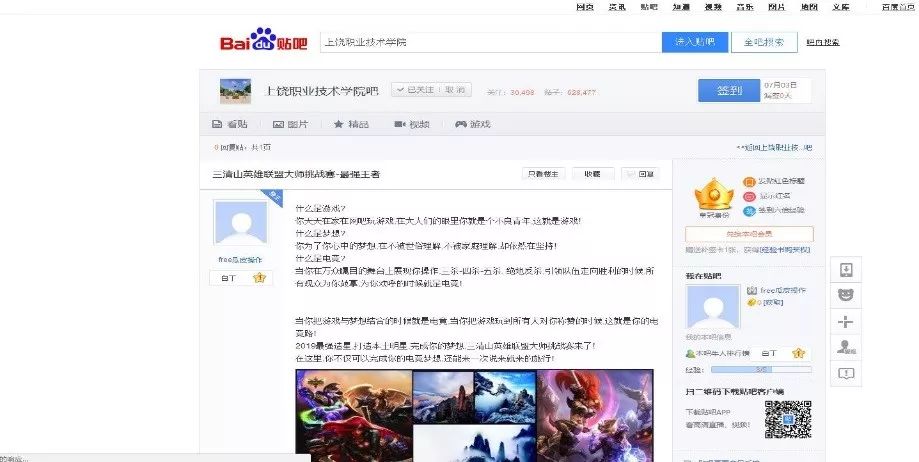919x462 pixels.
Task: Open 资讯 in top navigation
Action: (x=617, y=7)
